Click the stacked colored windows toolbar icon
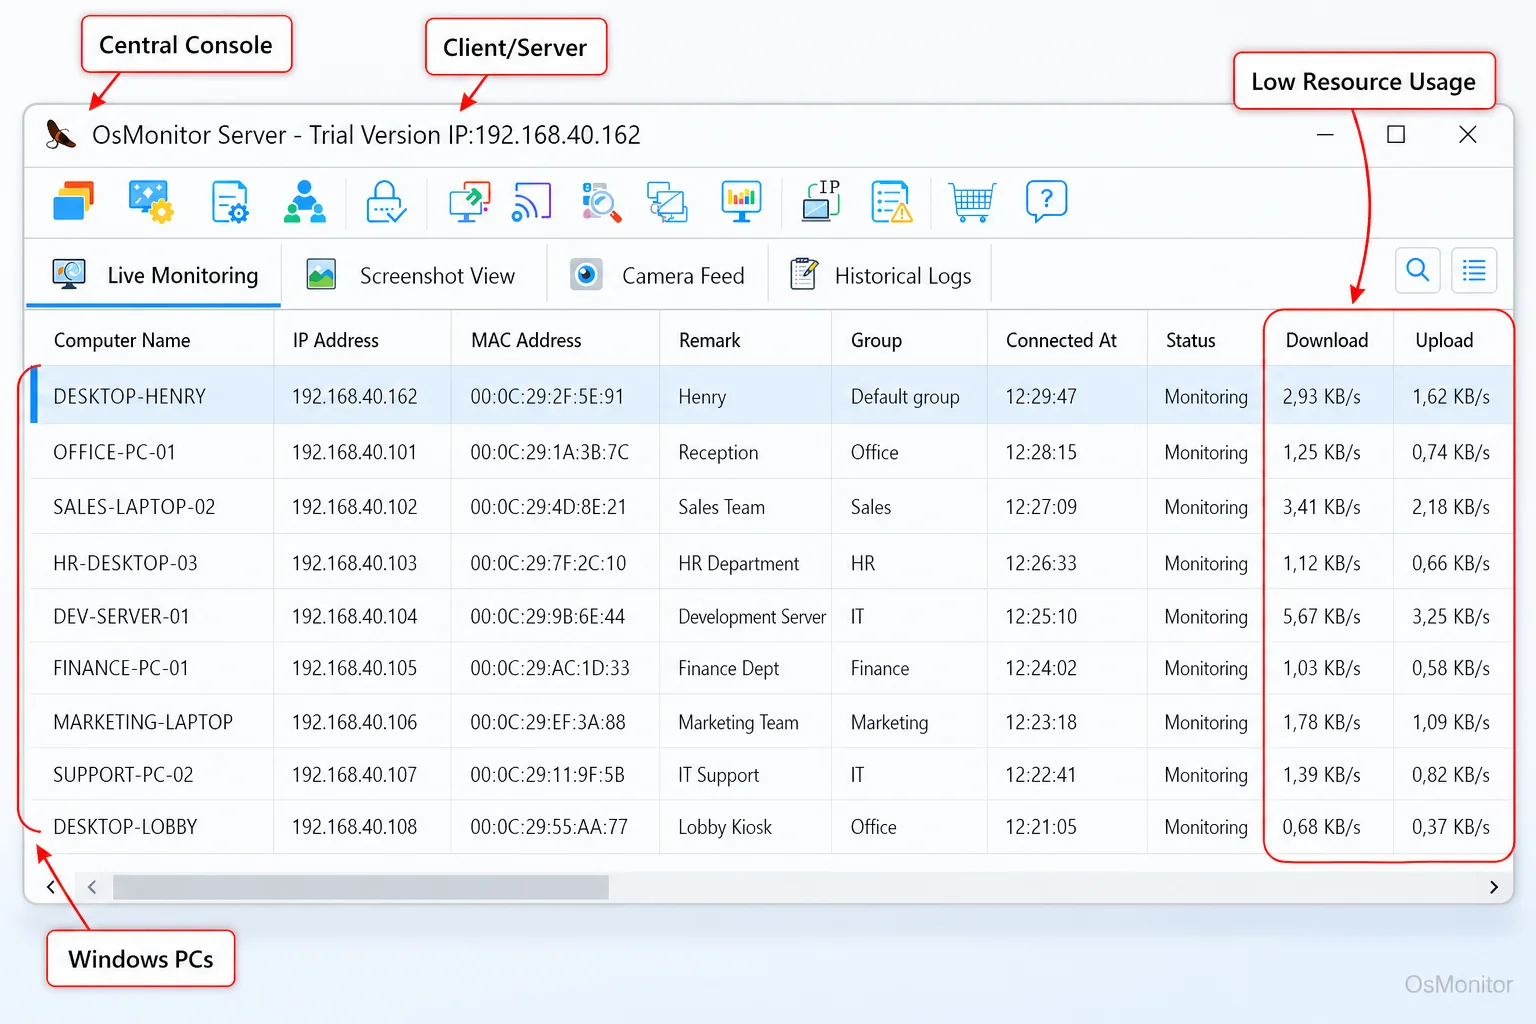 click(x=73, y=201)
